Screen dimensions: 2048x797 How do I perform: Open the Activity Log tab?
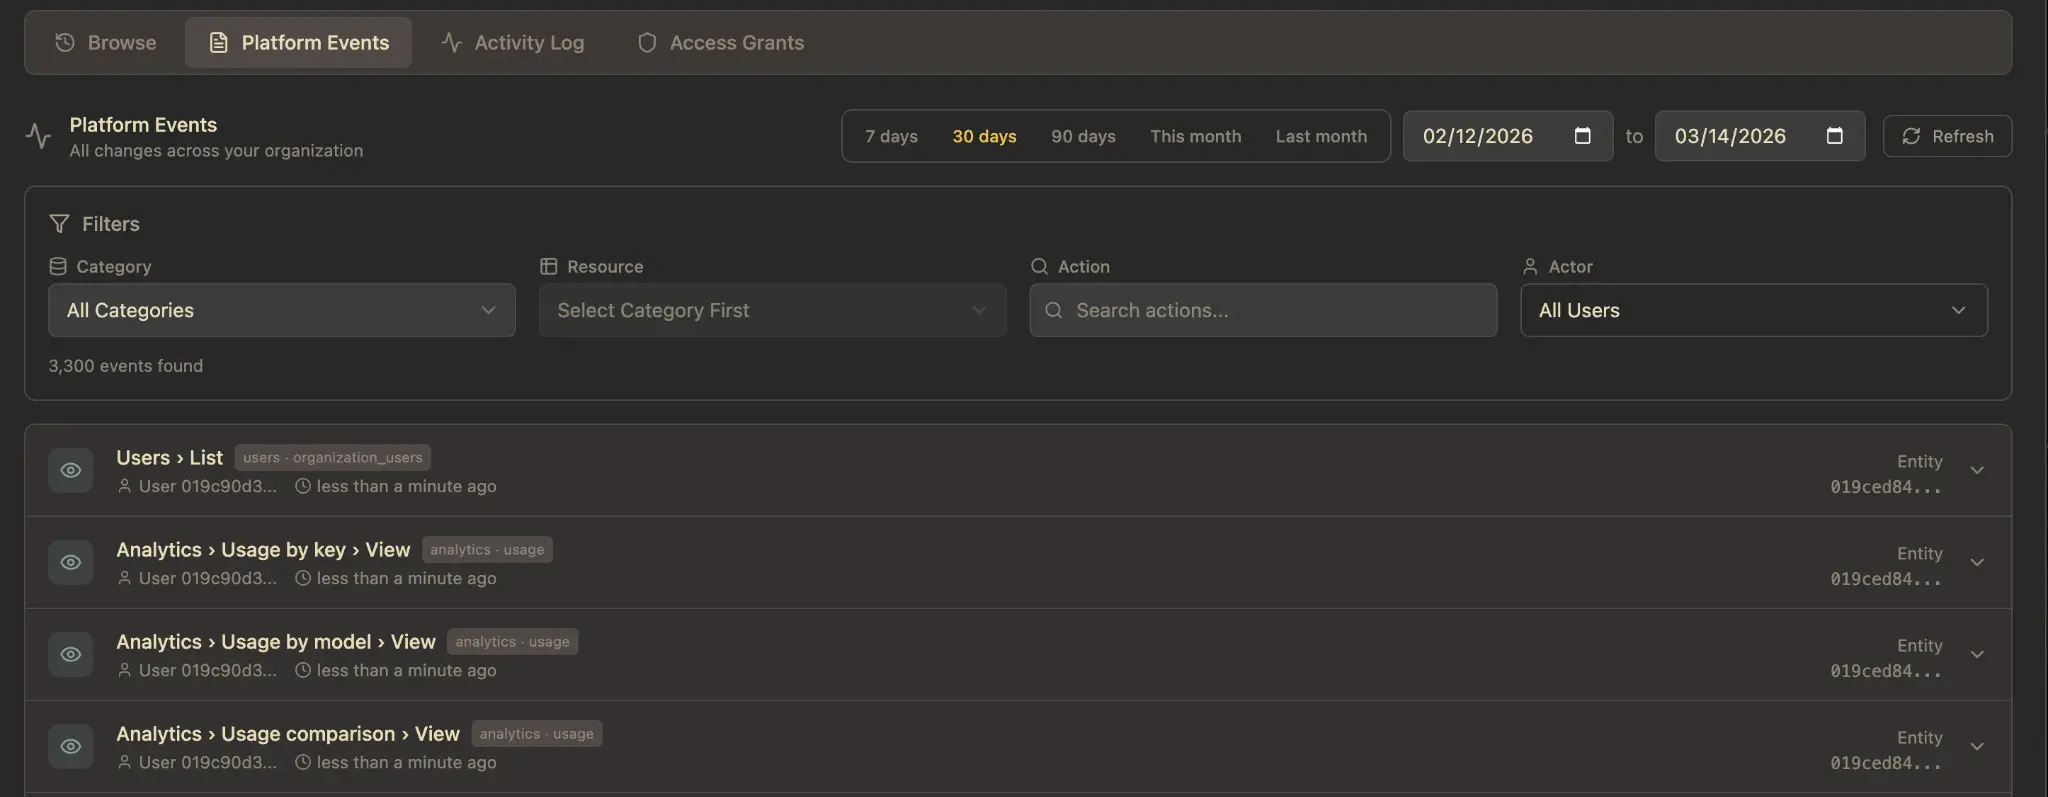[x=513, y=43]
